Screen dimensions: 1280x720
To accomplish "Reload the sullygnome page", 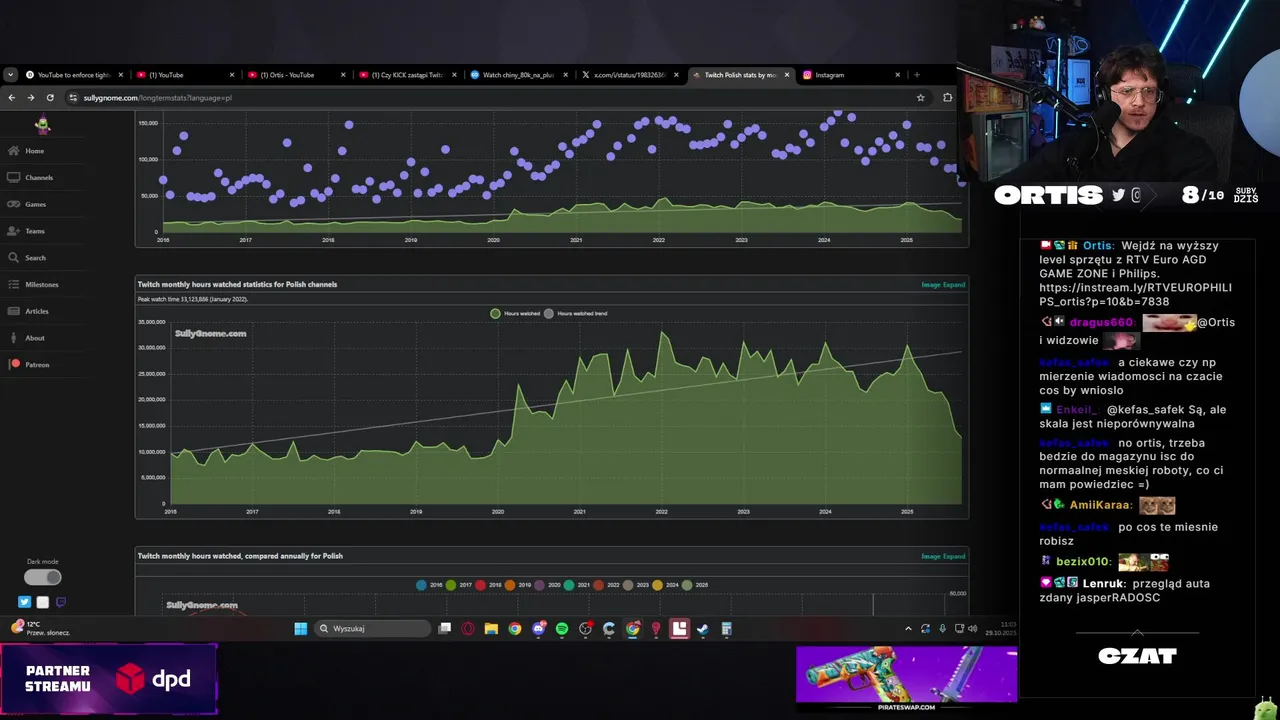I will [x=50, y=98].
